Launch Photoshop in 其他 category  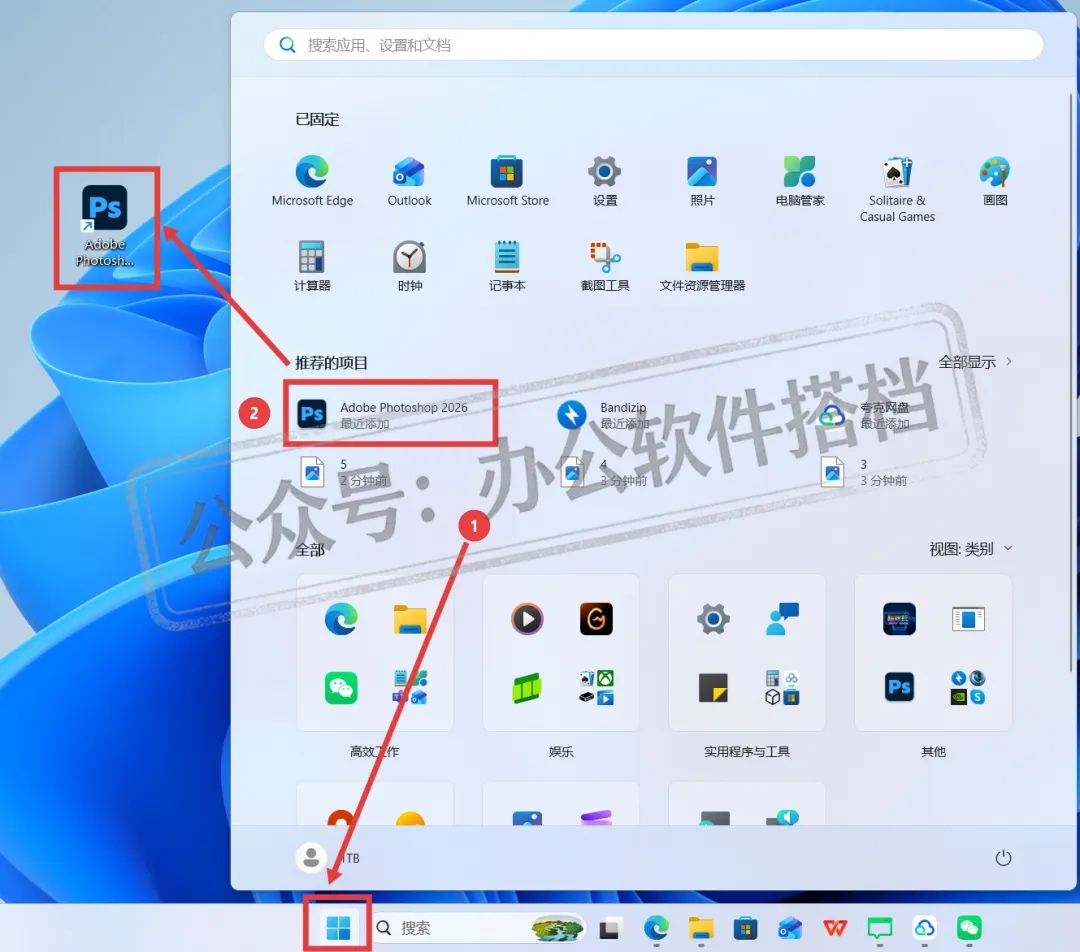[899, 687]
